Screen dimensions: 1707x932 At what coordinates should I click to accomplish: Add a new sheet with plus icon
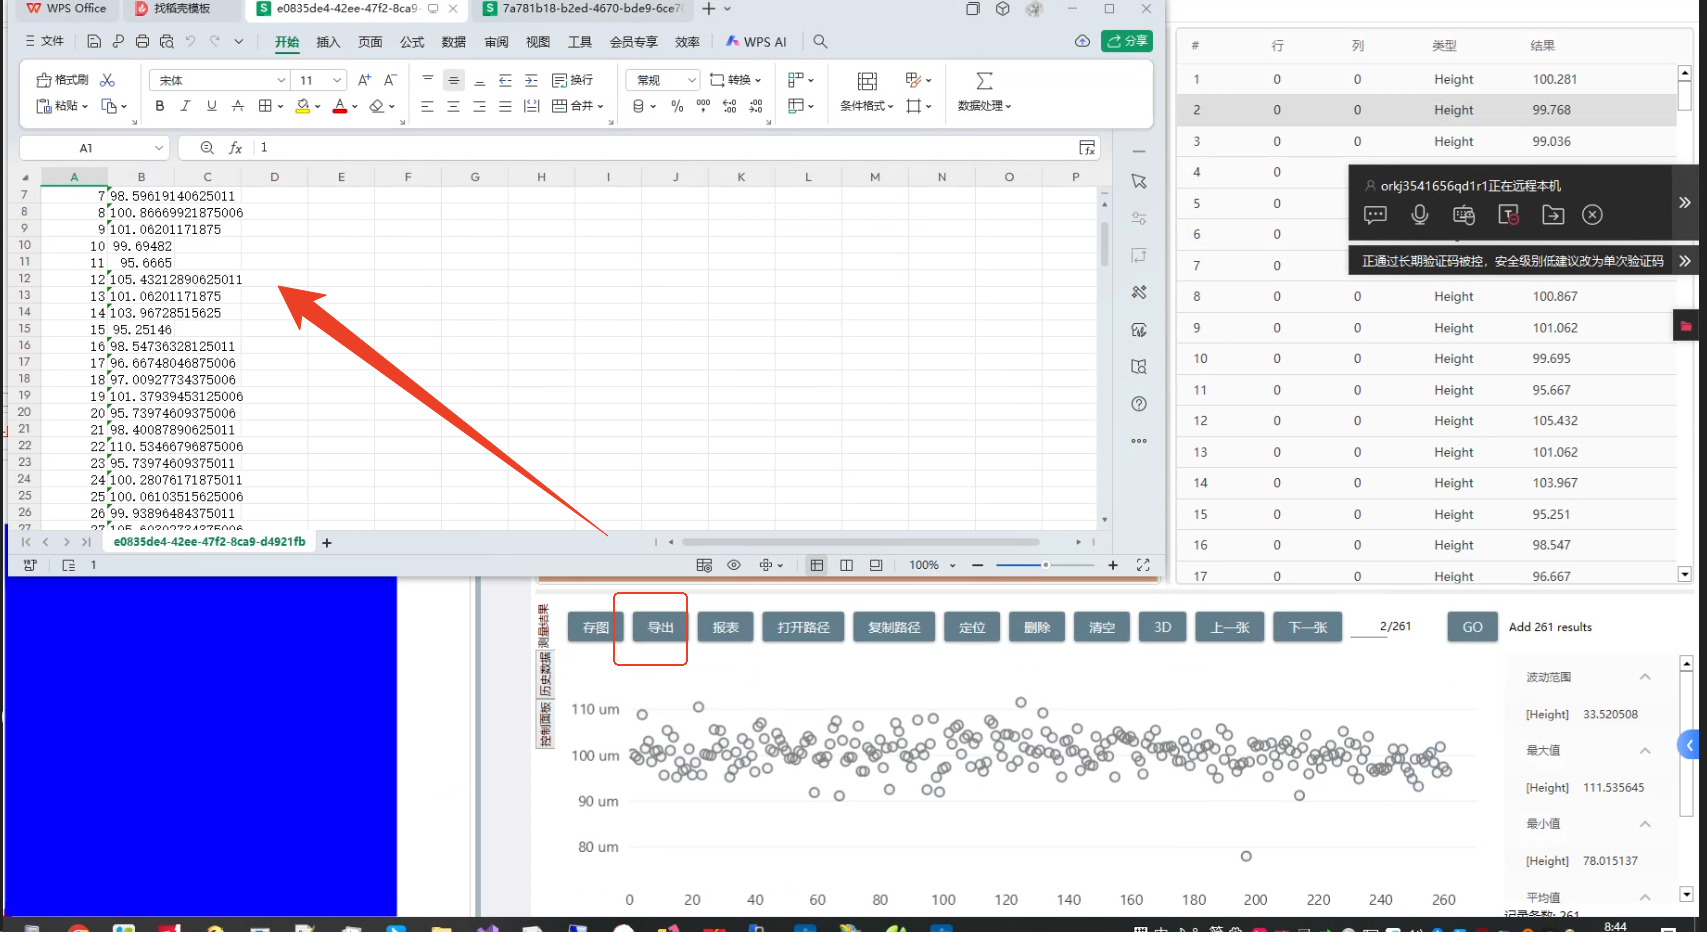click(x=327, y=542)
